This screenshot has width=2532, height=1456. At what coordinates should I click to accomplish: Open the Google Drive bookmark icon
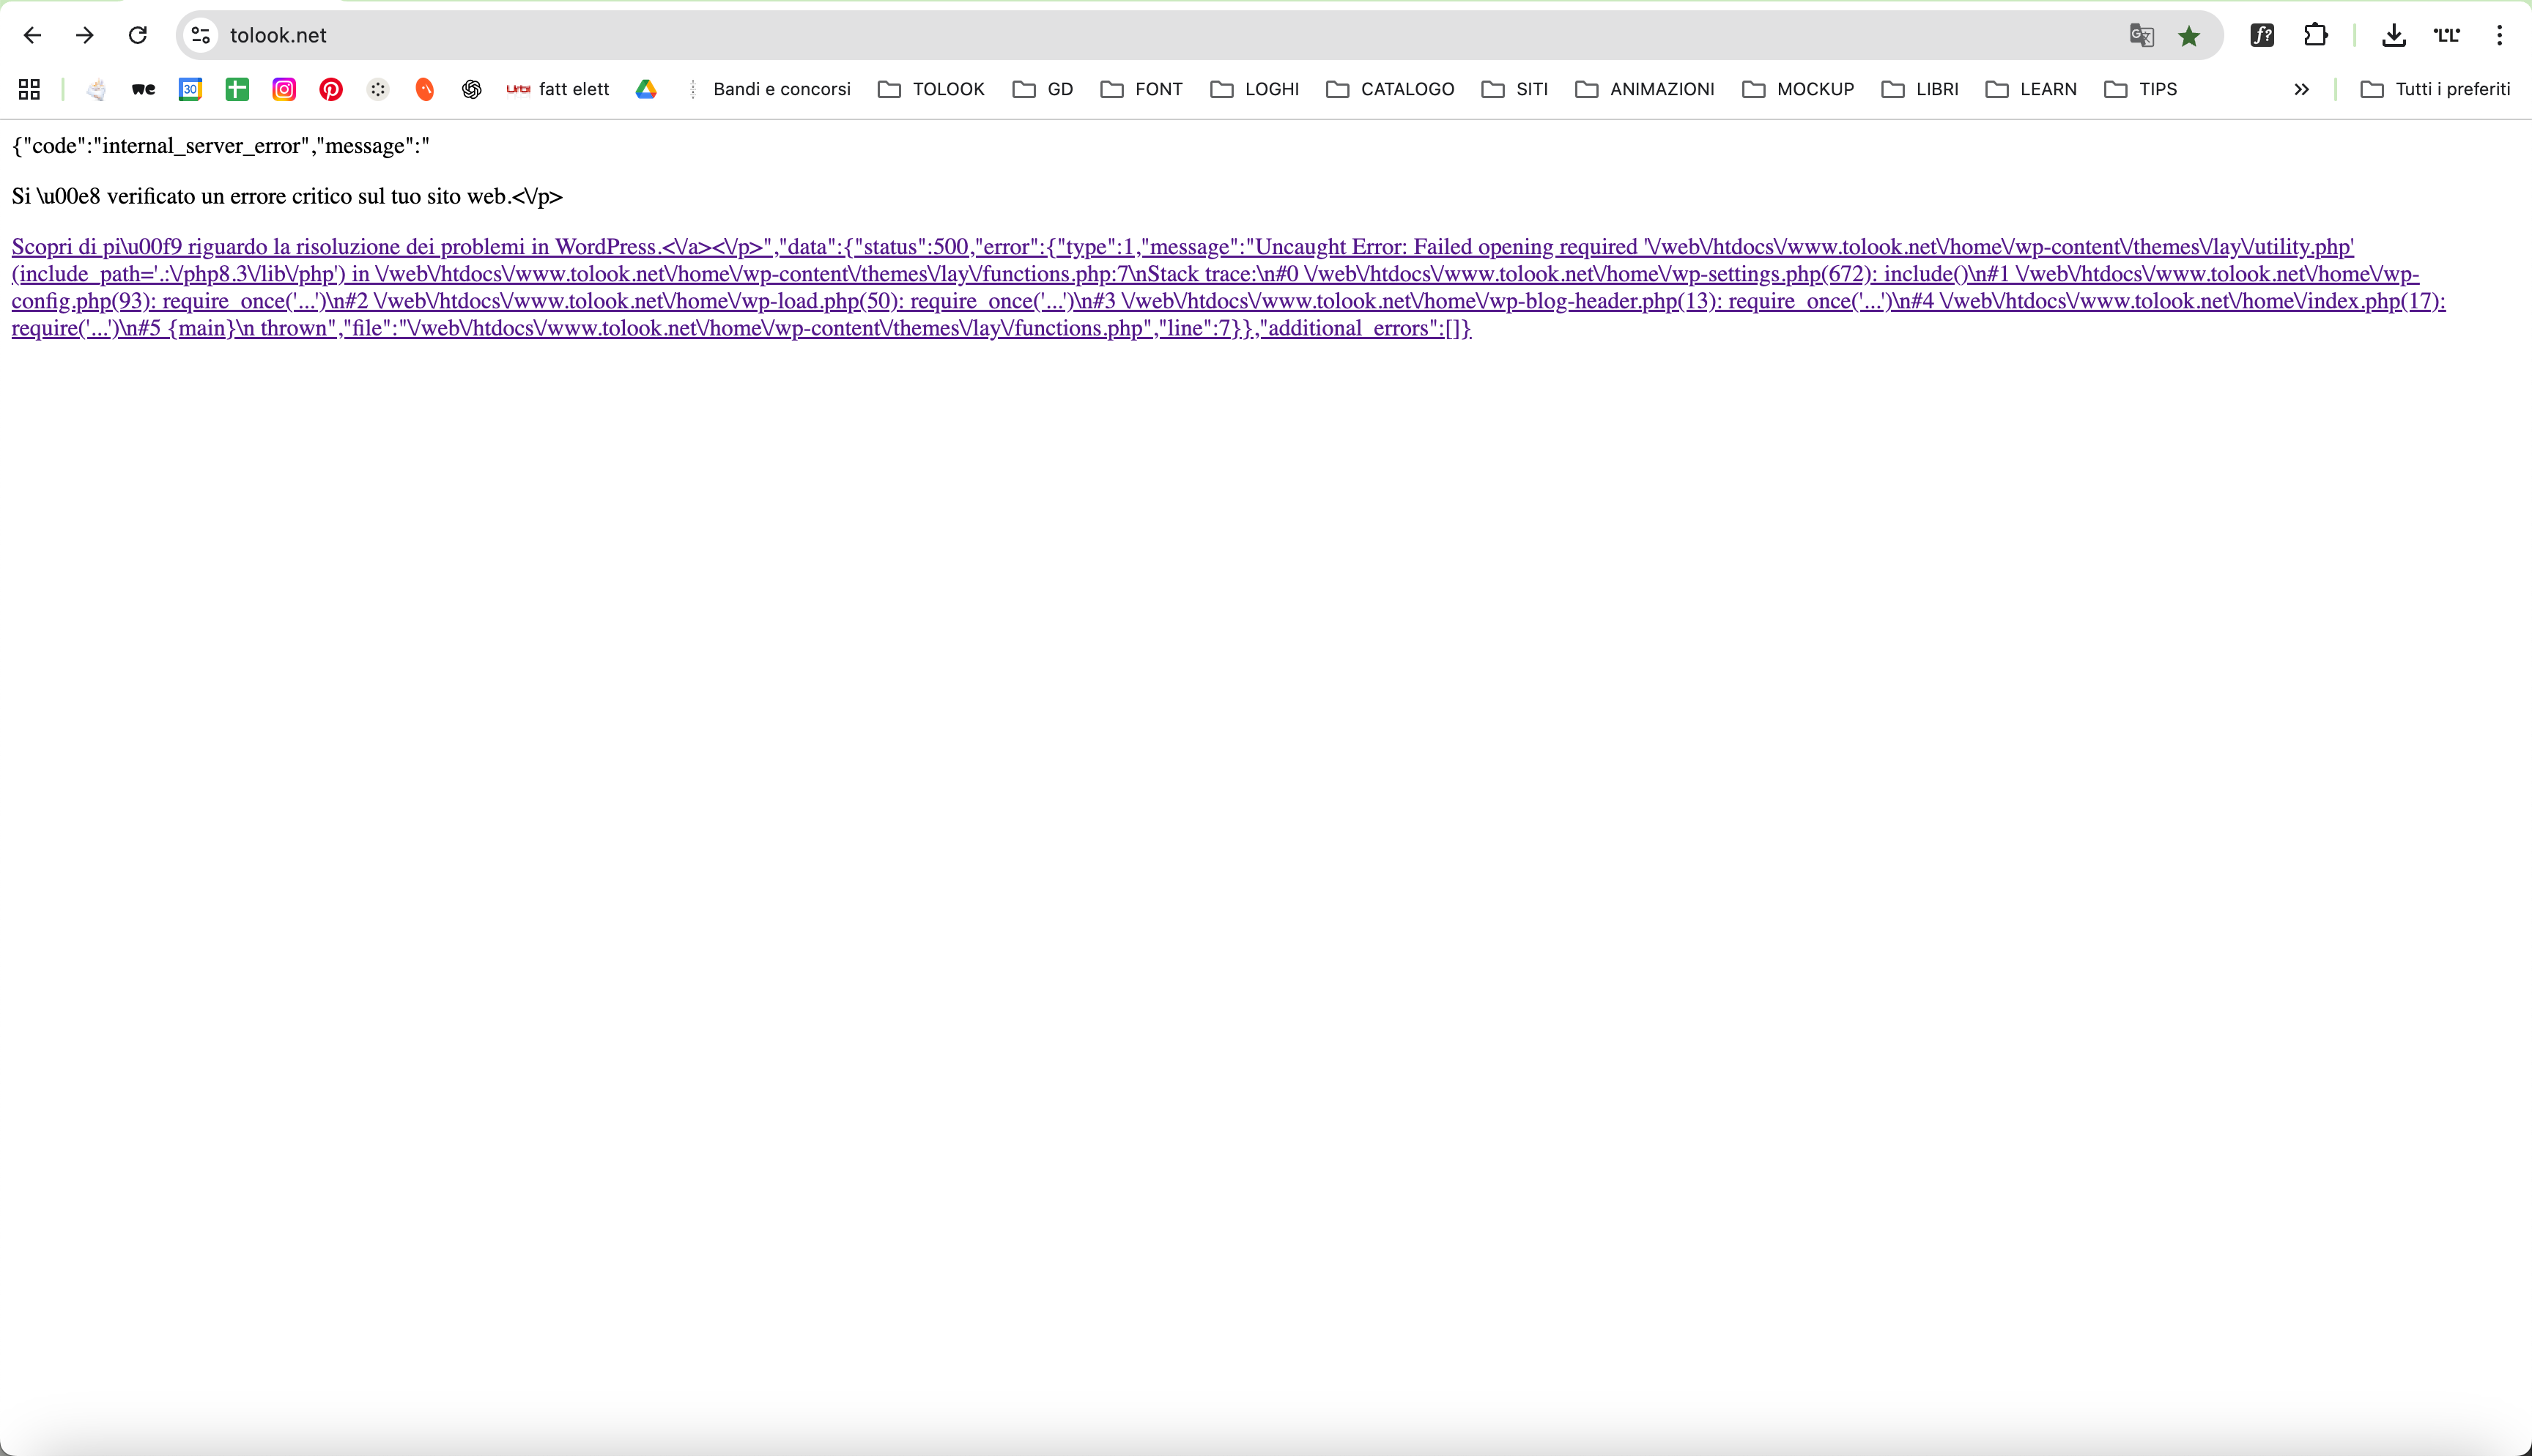coord(646,89)
